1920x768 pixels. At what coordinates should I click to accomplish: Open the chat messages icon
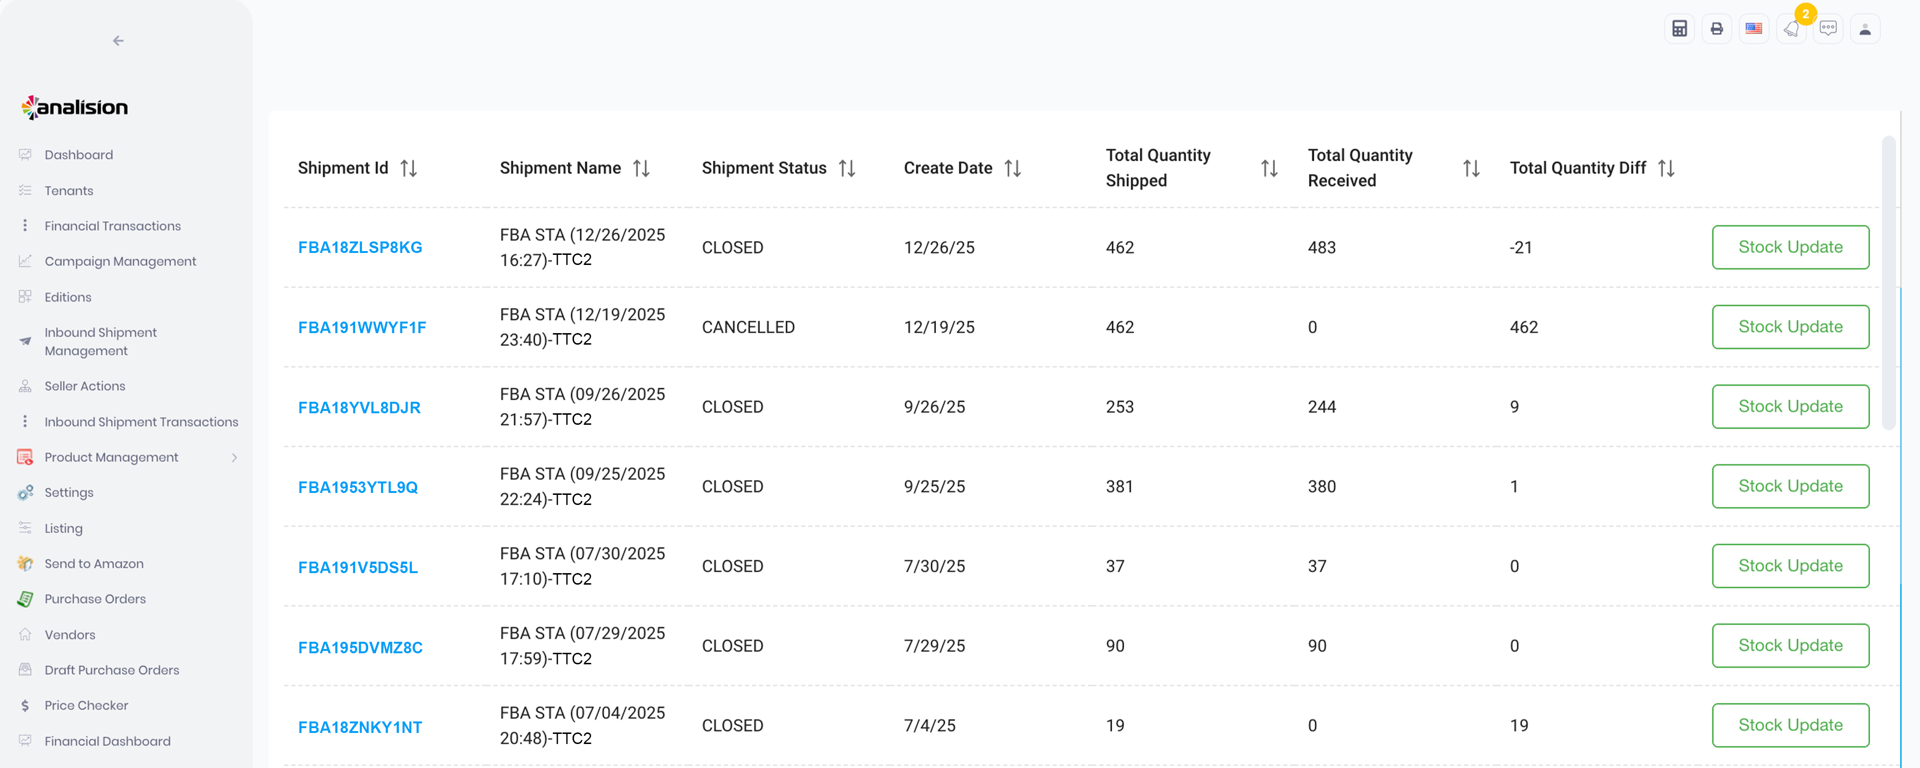tap(1828, 29)
